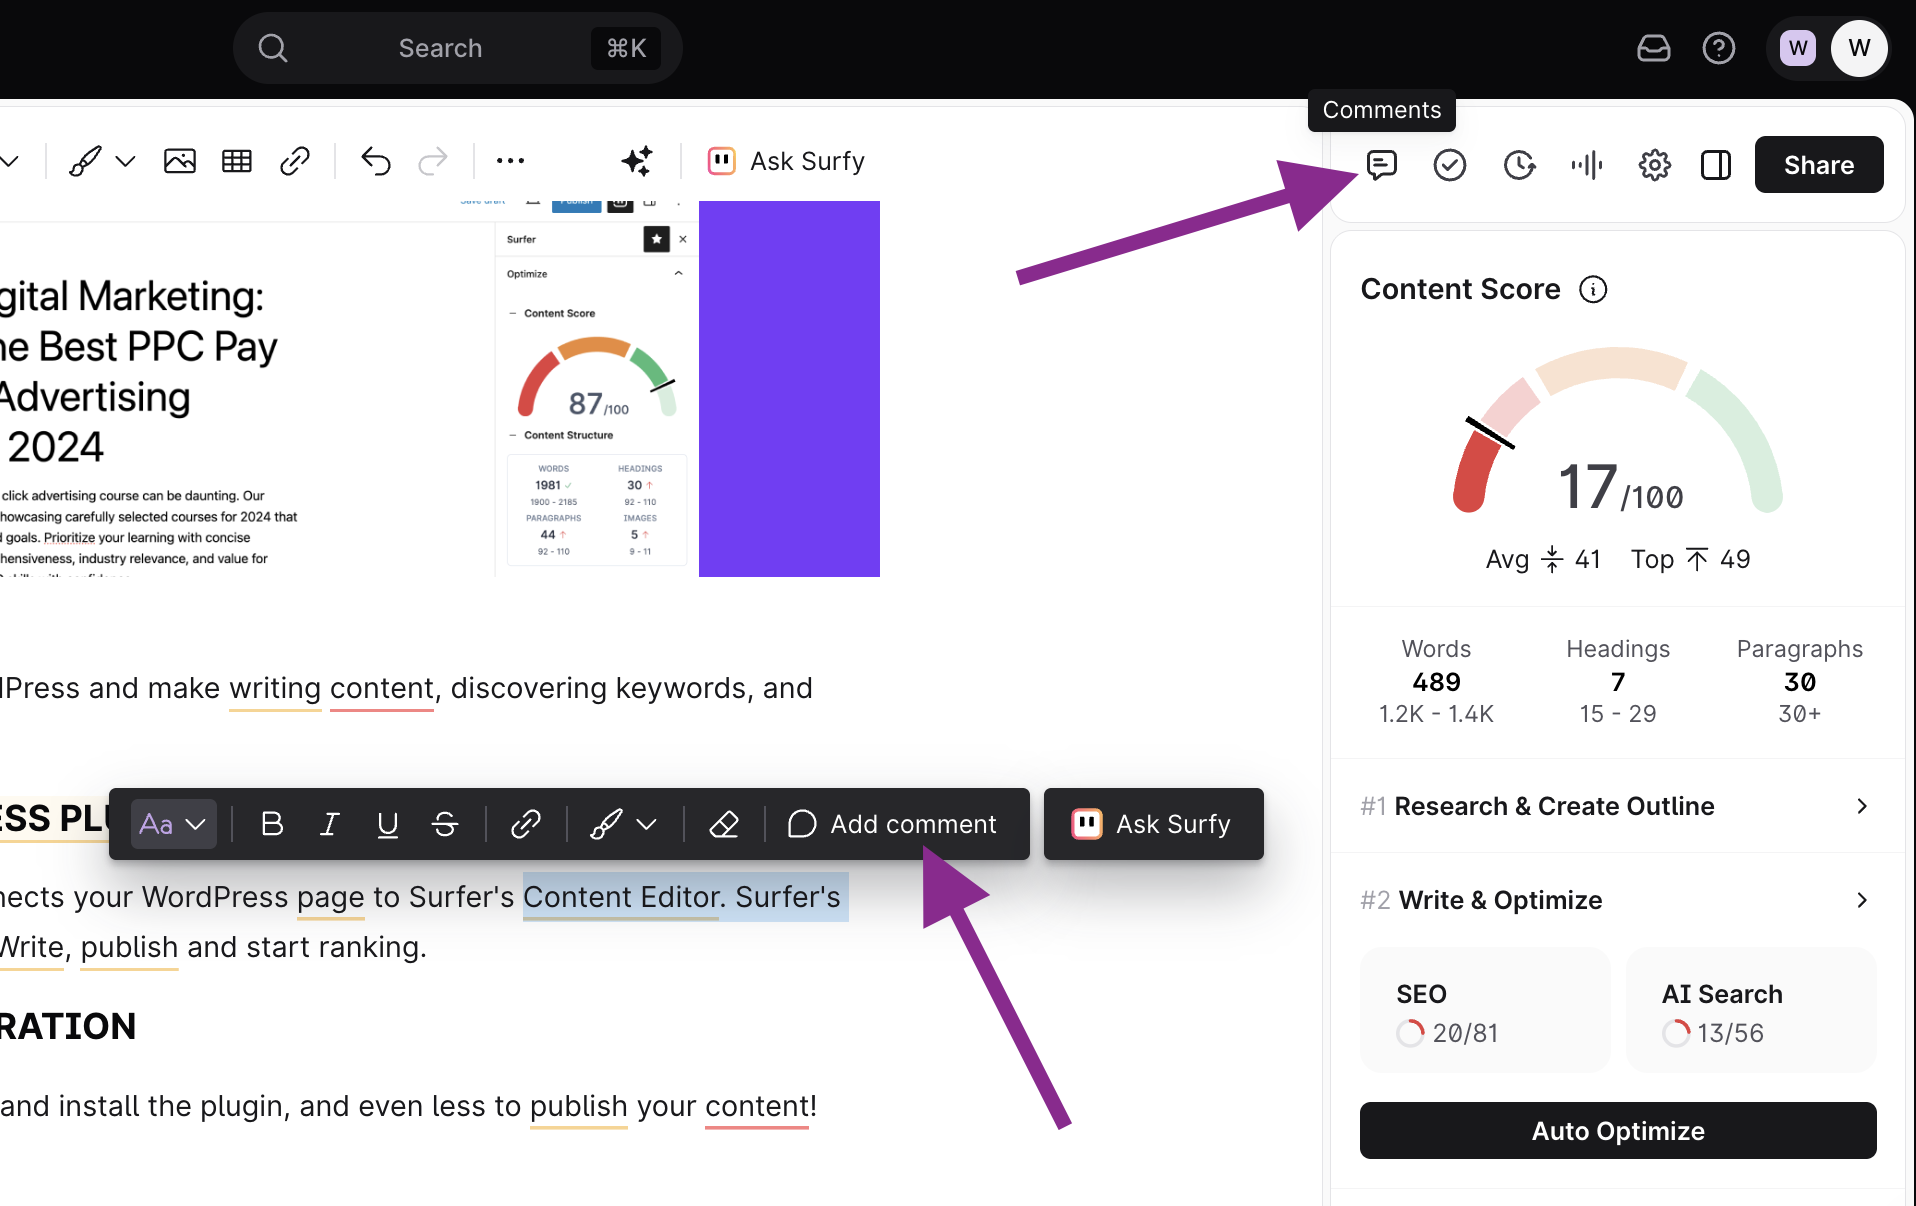The image size is (1916, 1206).
Task: Open the inbox tray icon
Action: 1654,48
